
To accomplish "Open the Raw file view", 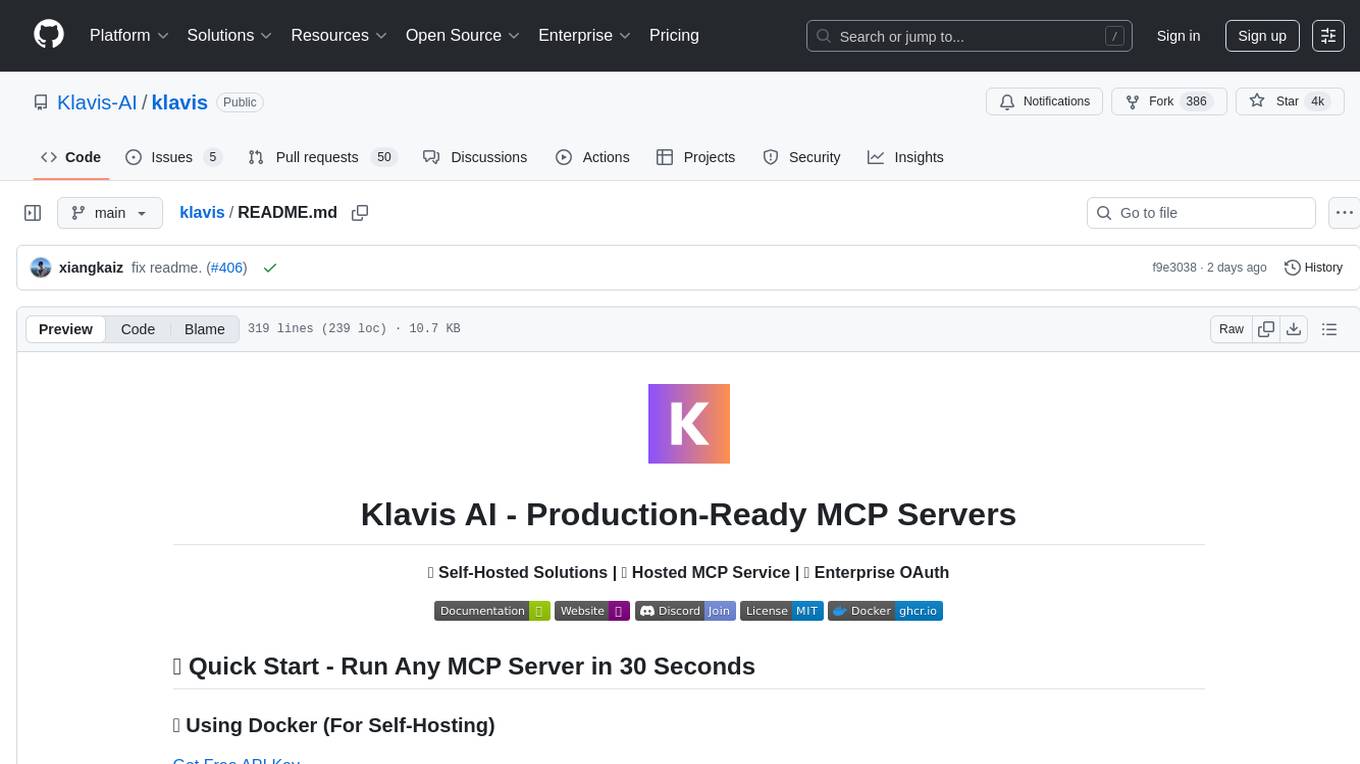I will [1231, 329].
